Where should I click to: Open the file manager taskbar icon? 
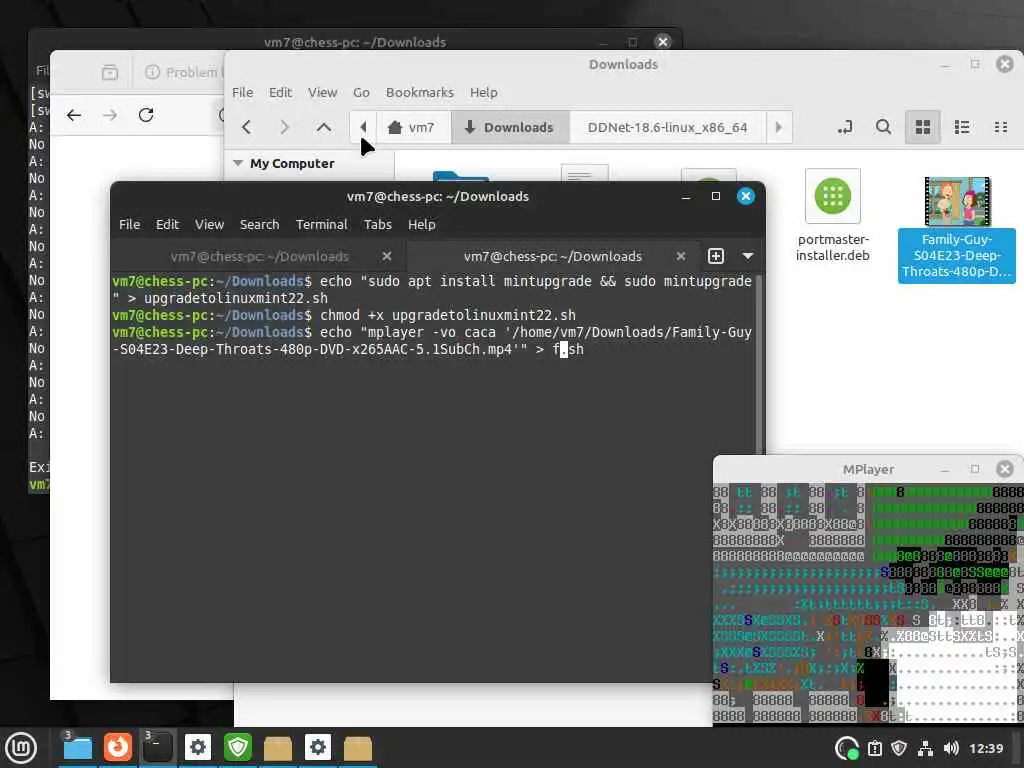point(78,748)
